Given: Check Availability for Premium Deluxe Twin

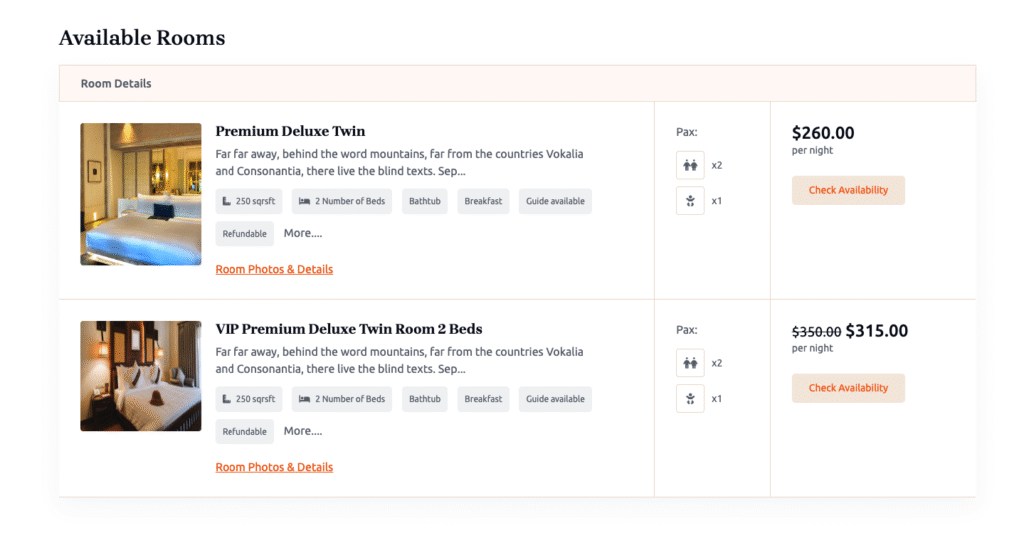Looking at the screenshot, I should (848, 190).
